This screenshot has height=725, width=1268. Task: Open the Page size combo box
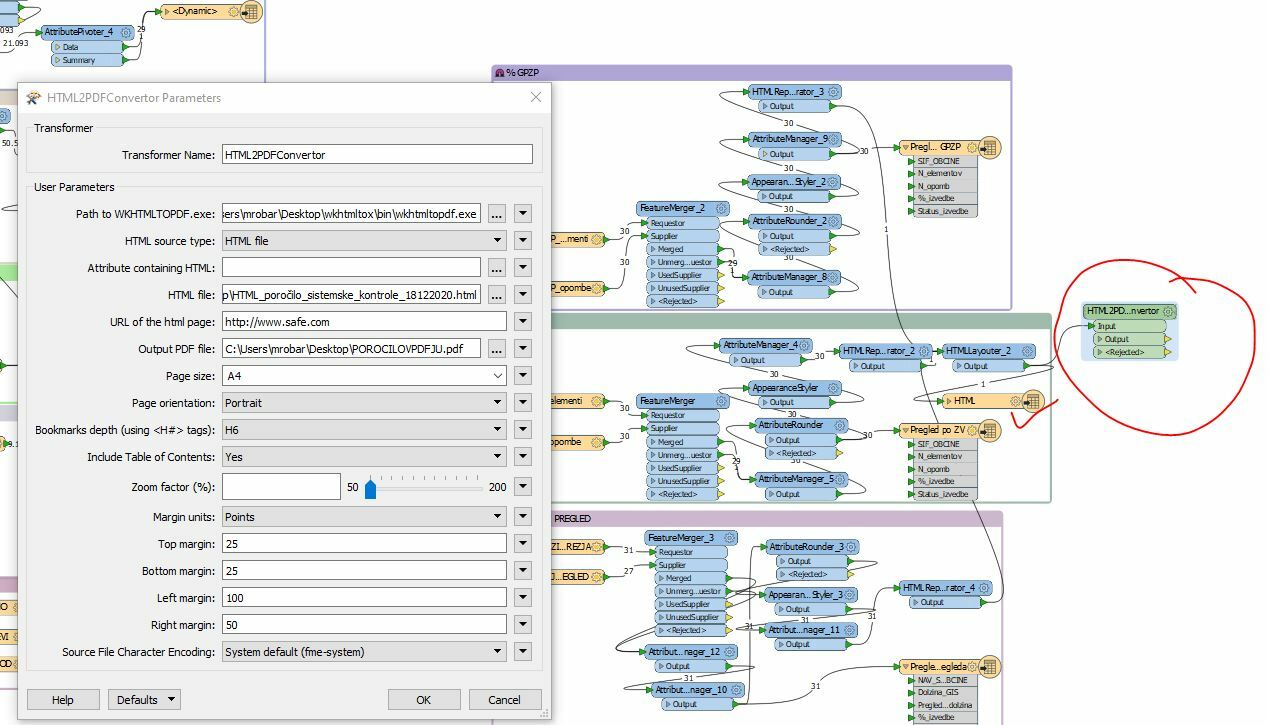point(364,376)
